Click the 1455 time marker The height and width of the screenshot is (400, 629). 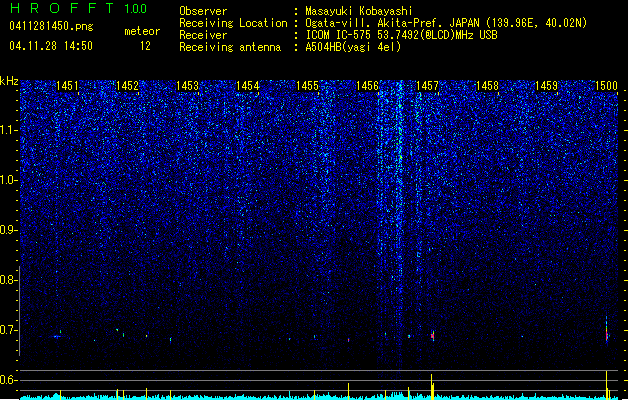pos(307,86)
